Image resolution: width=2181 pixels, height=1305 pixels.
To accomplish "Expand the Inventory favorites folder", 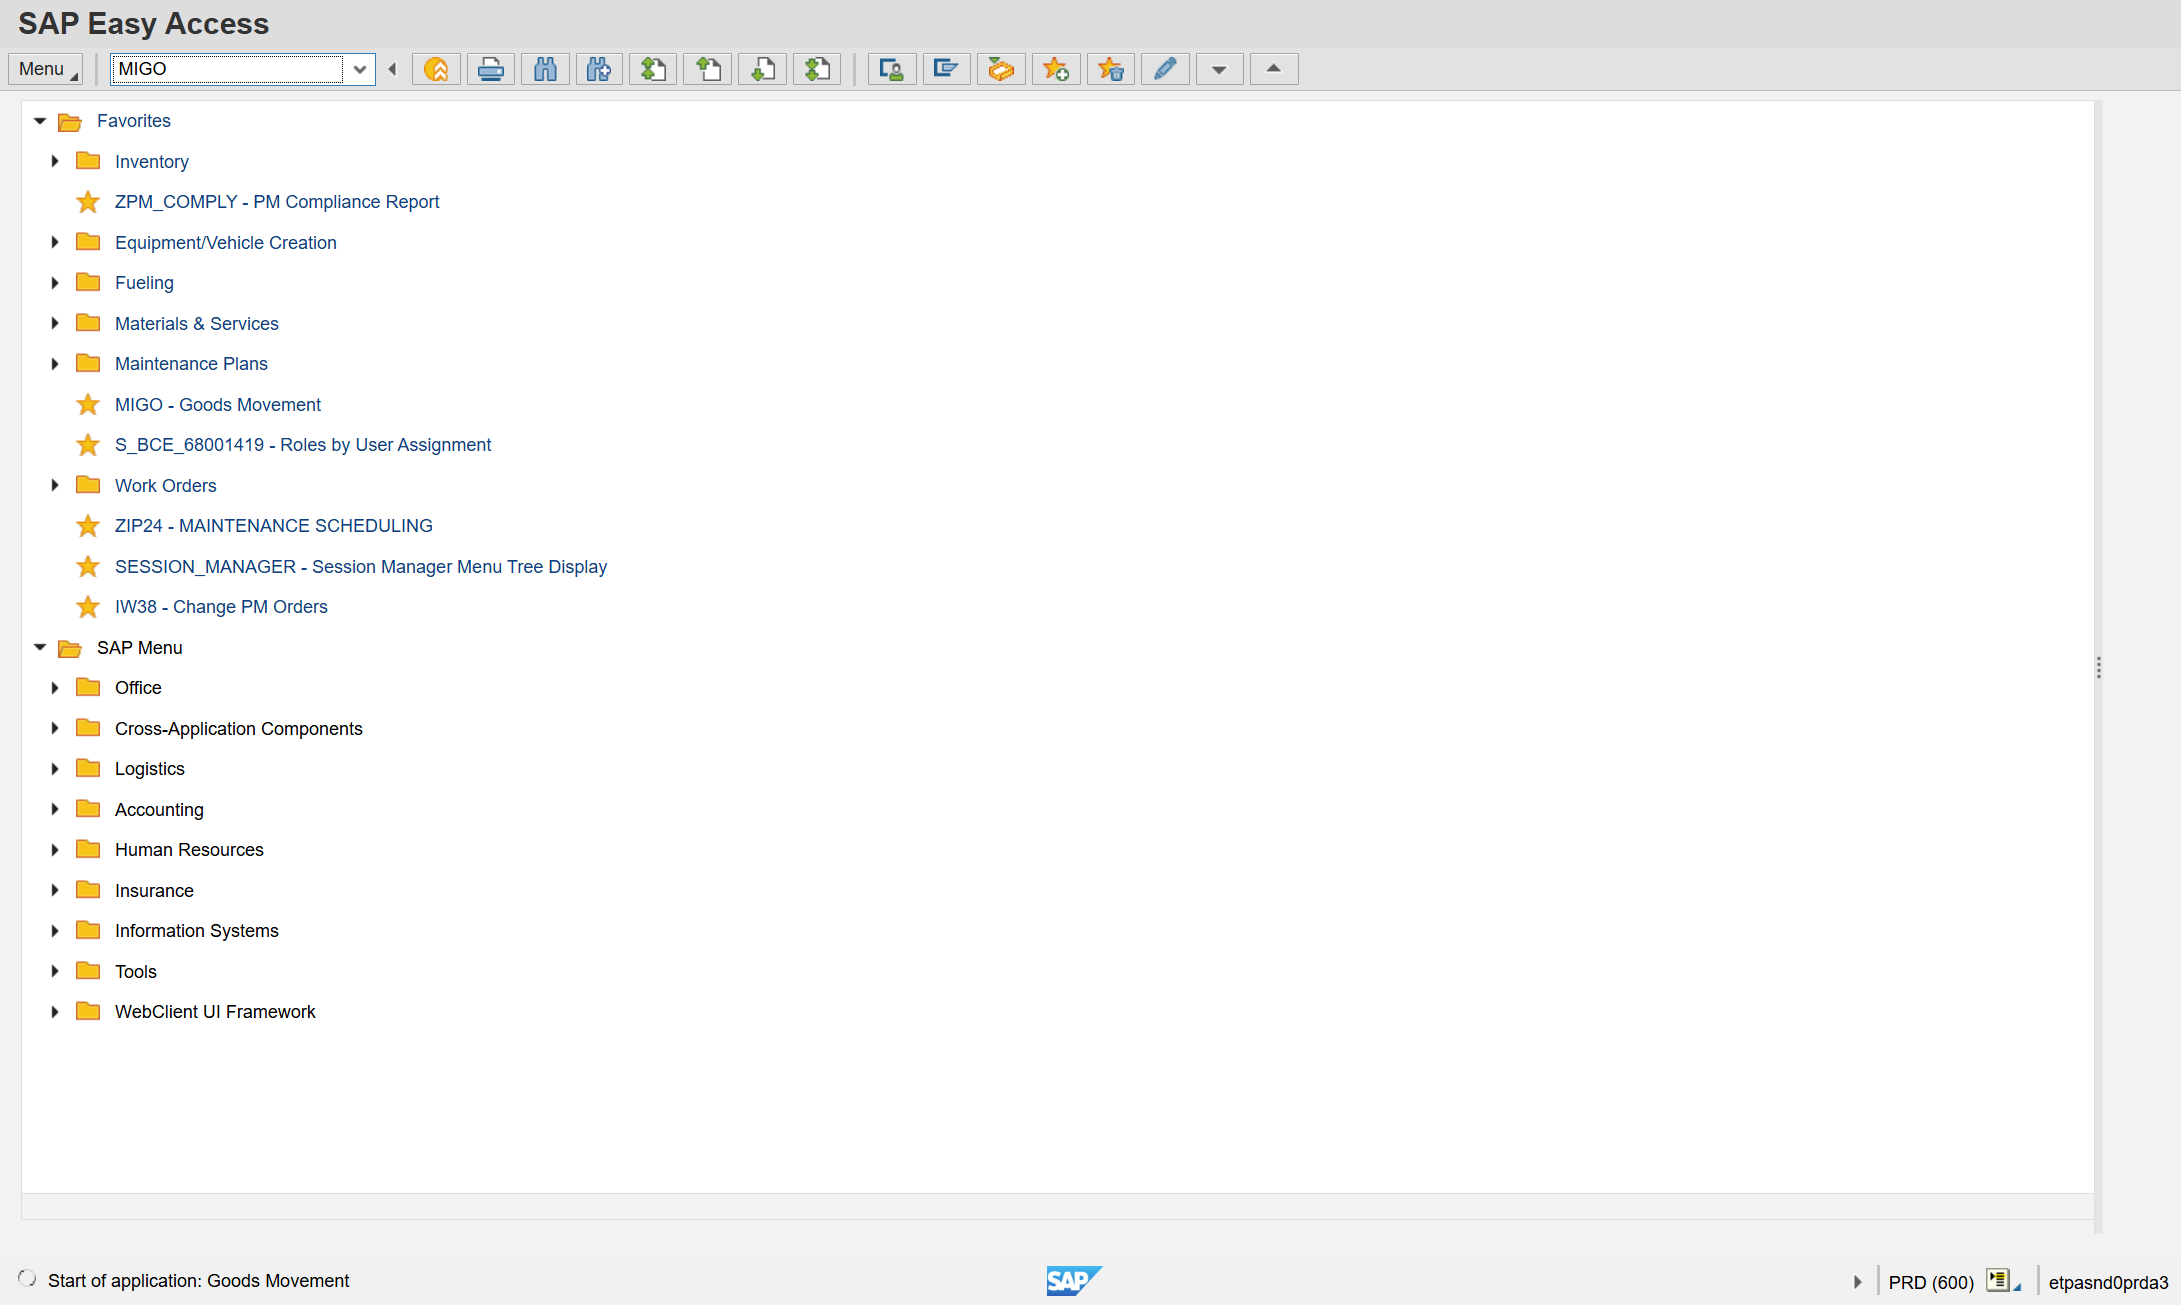I will tap(55, 161).
